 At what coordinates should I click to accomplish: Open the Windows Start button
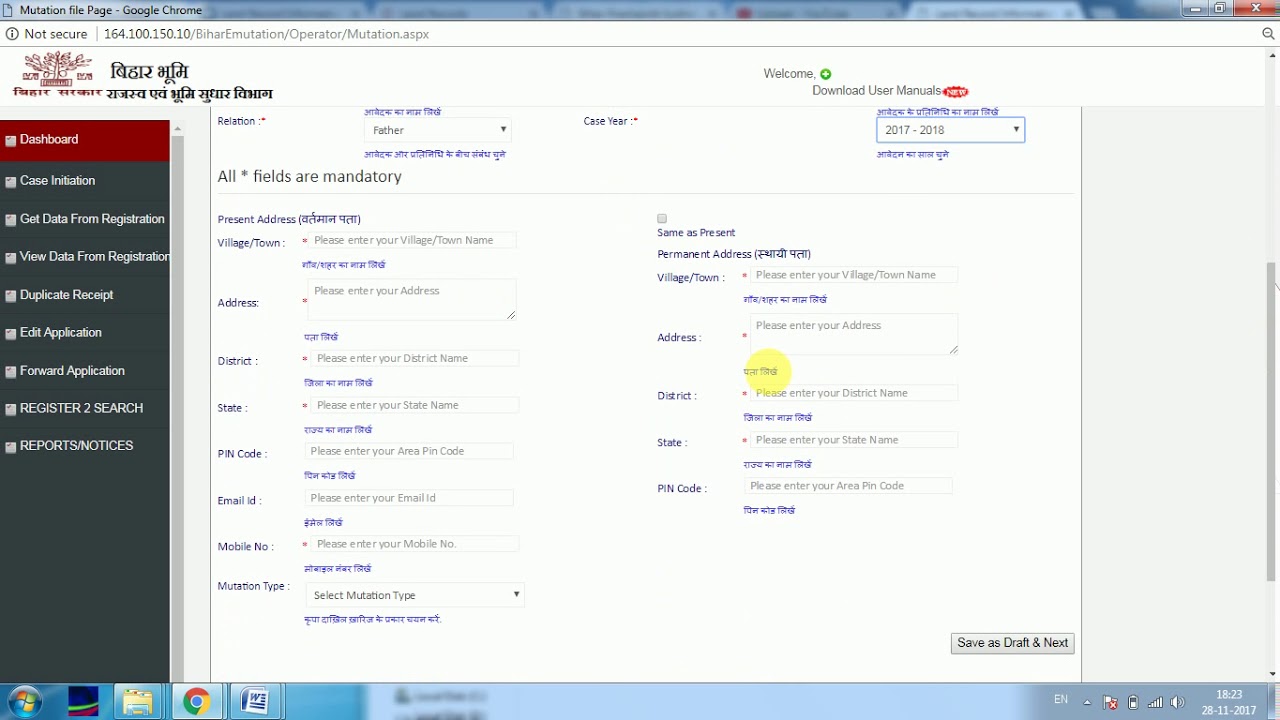pos(26,701)
